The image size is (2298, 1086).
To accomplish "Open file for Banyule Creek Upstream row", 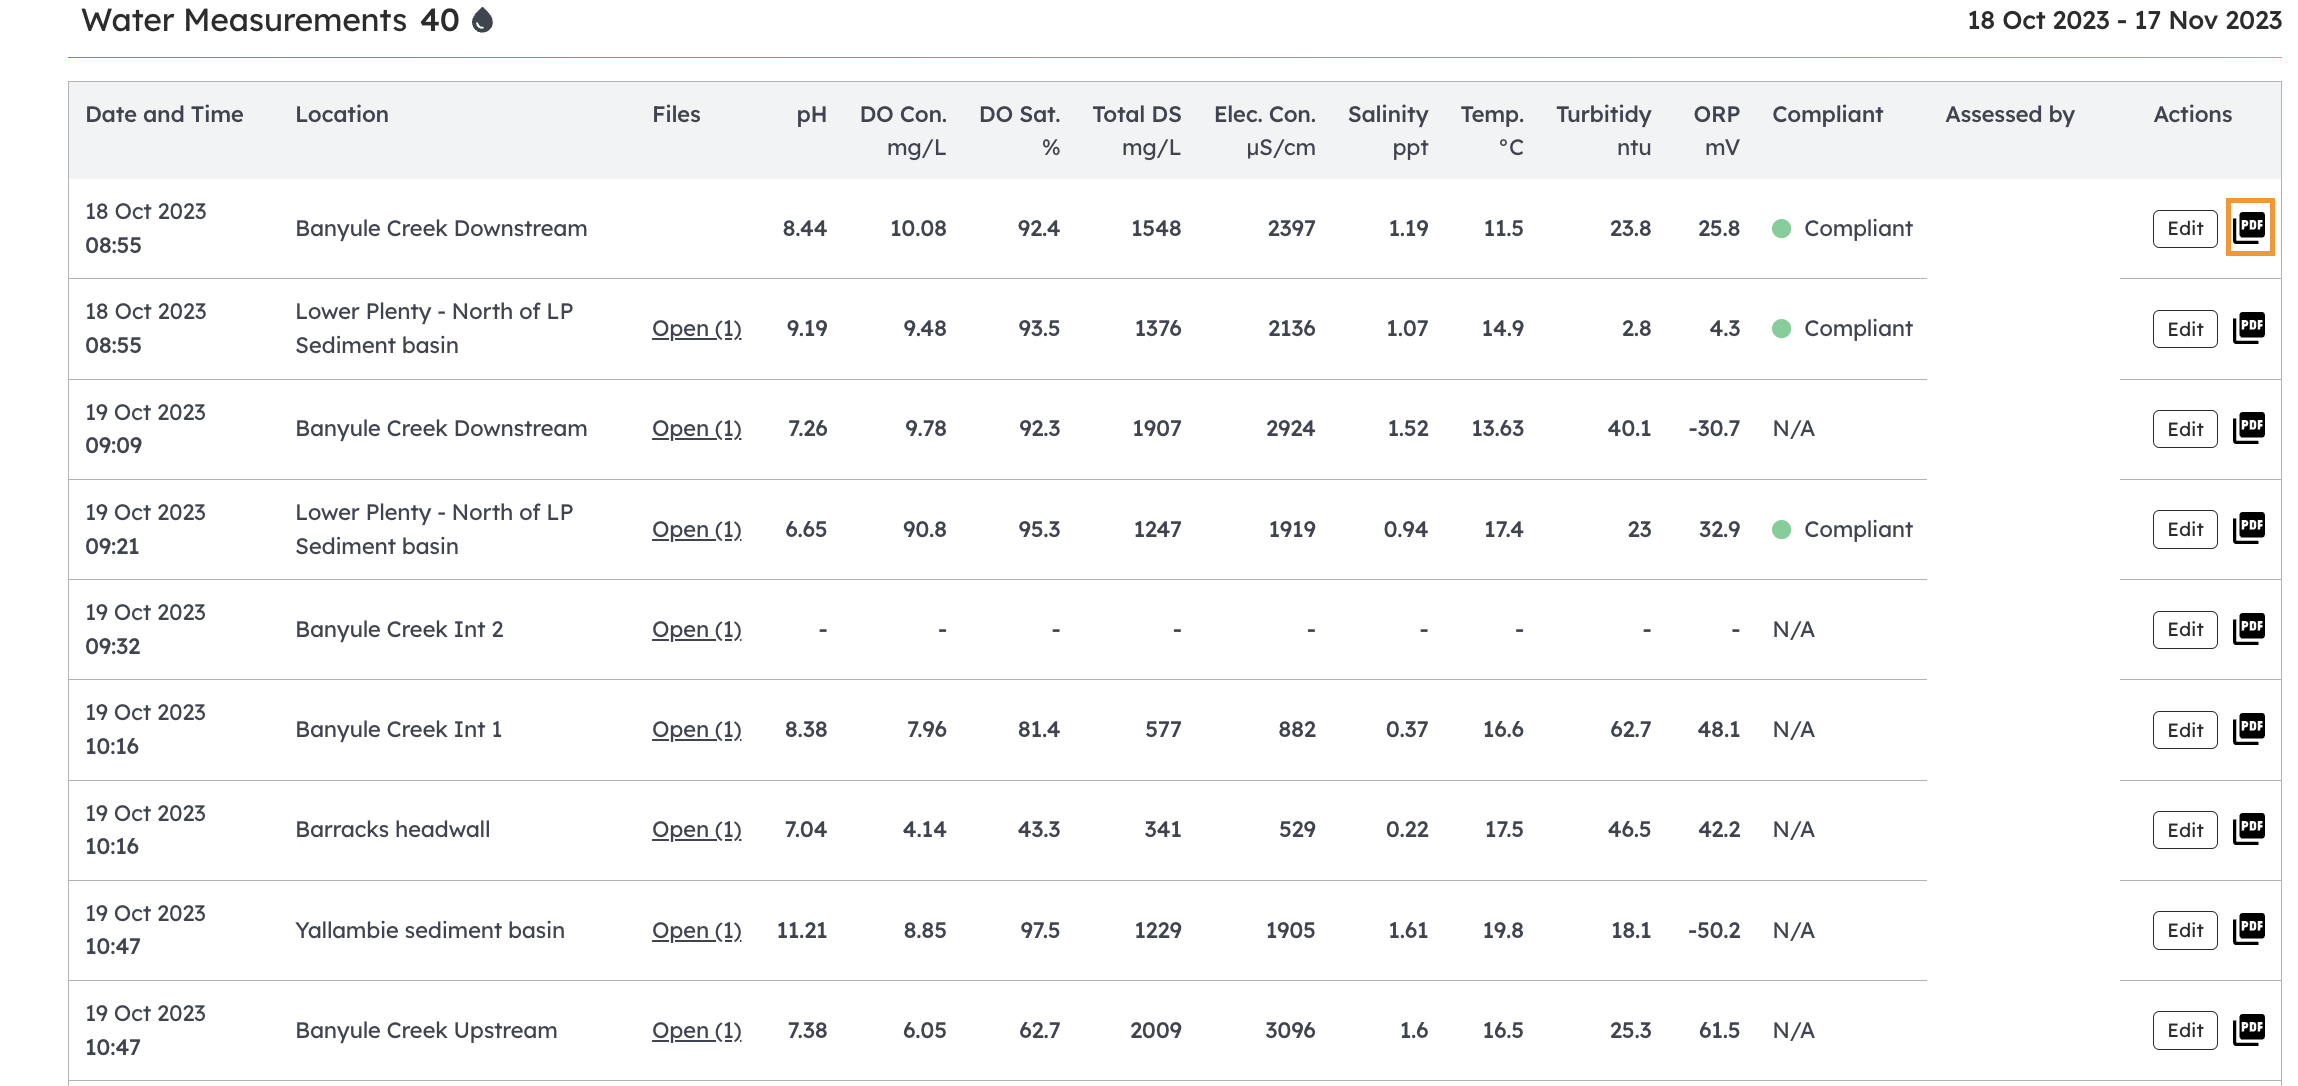I will [696, 1030].
